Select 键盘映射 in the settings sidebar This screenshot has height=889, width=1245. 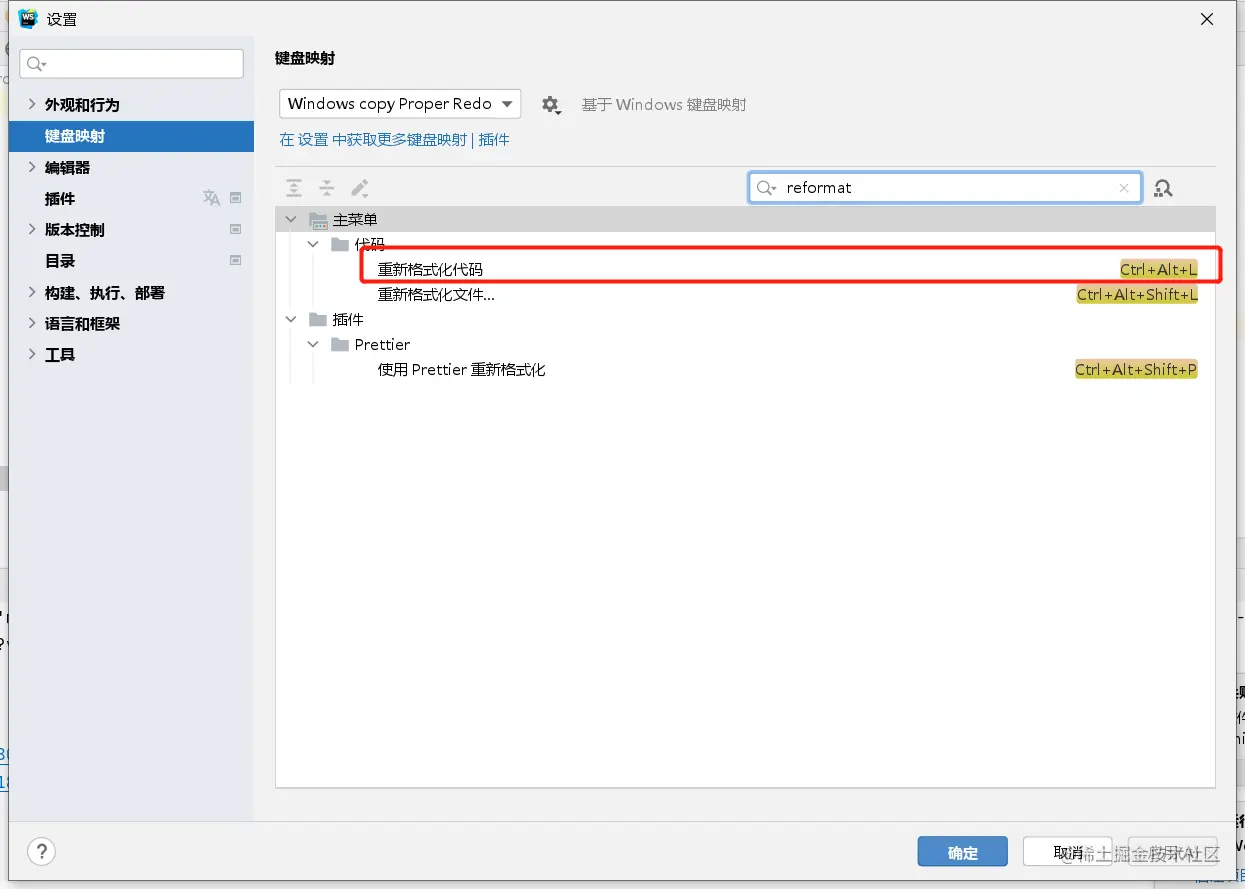(75, 136)
